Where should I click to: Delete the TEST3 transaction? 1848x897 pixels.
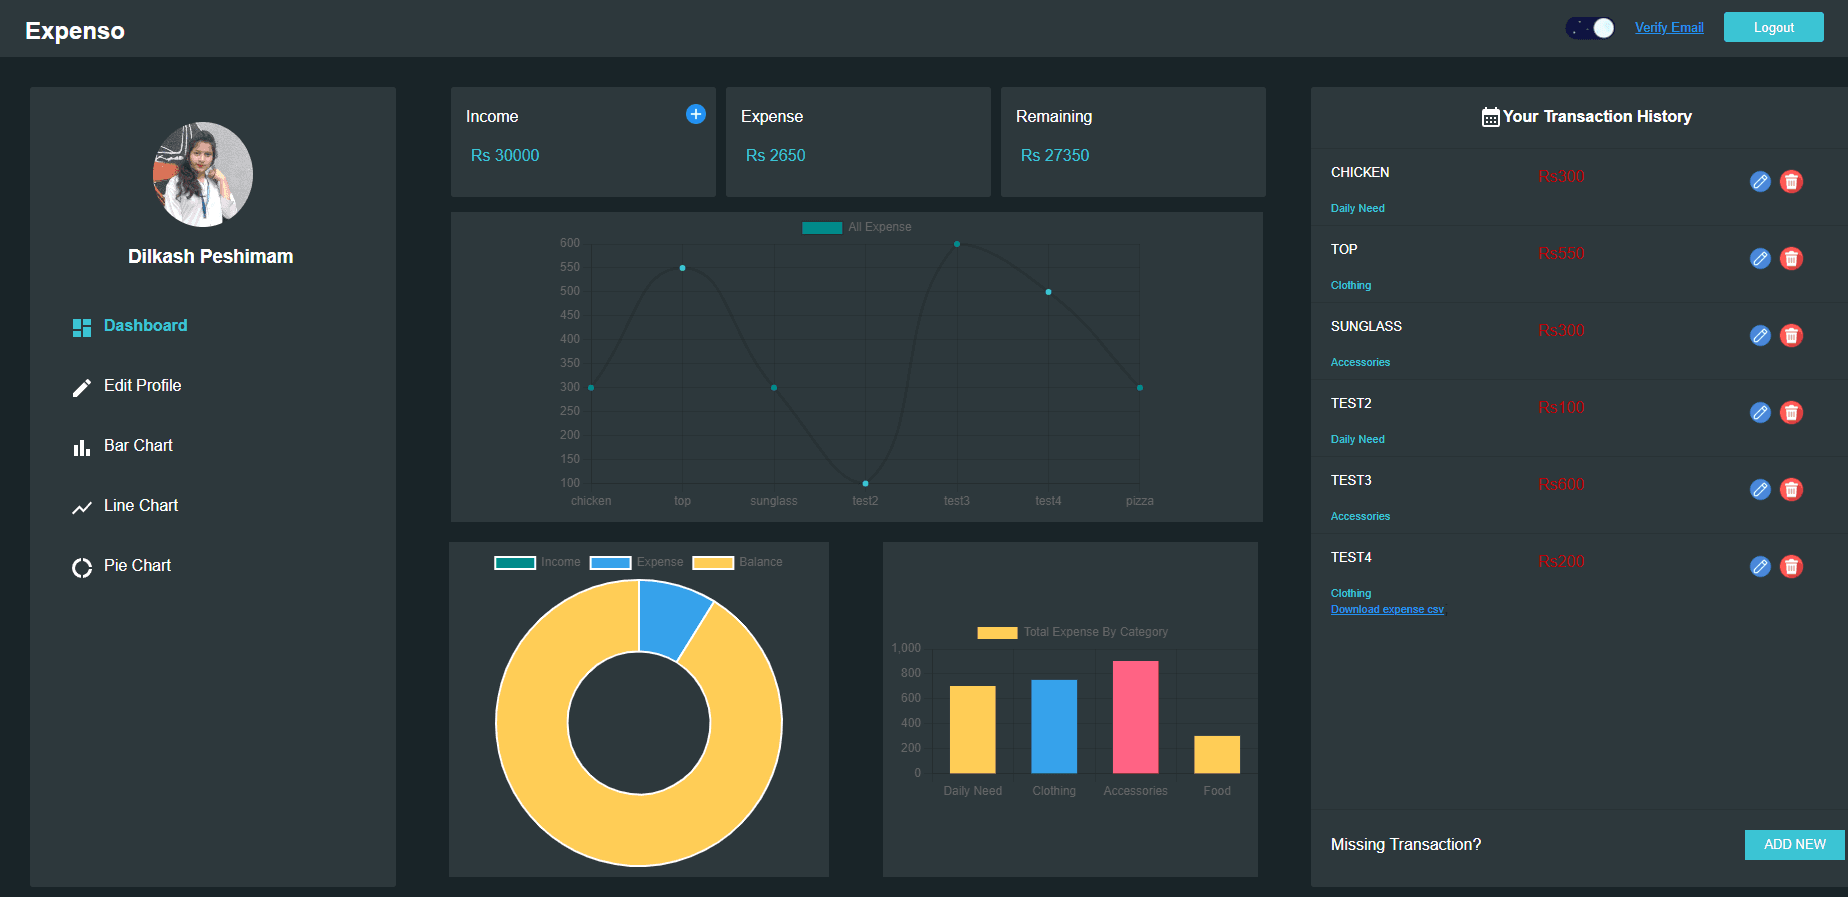coord(1791,489)
